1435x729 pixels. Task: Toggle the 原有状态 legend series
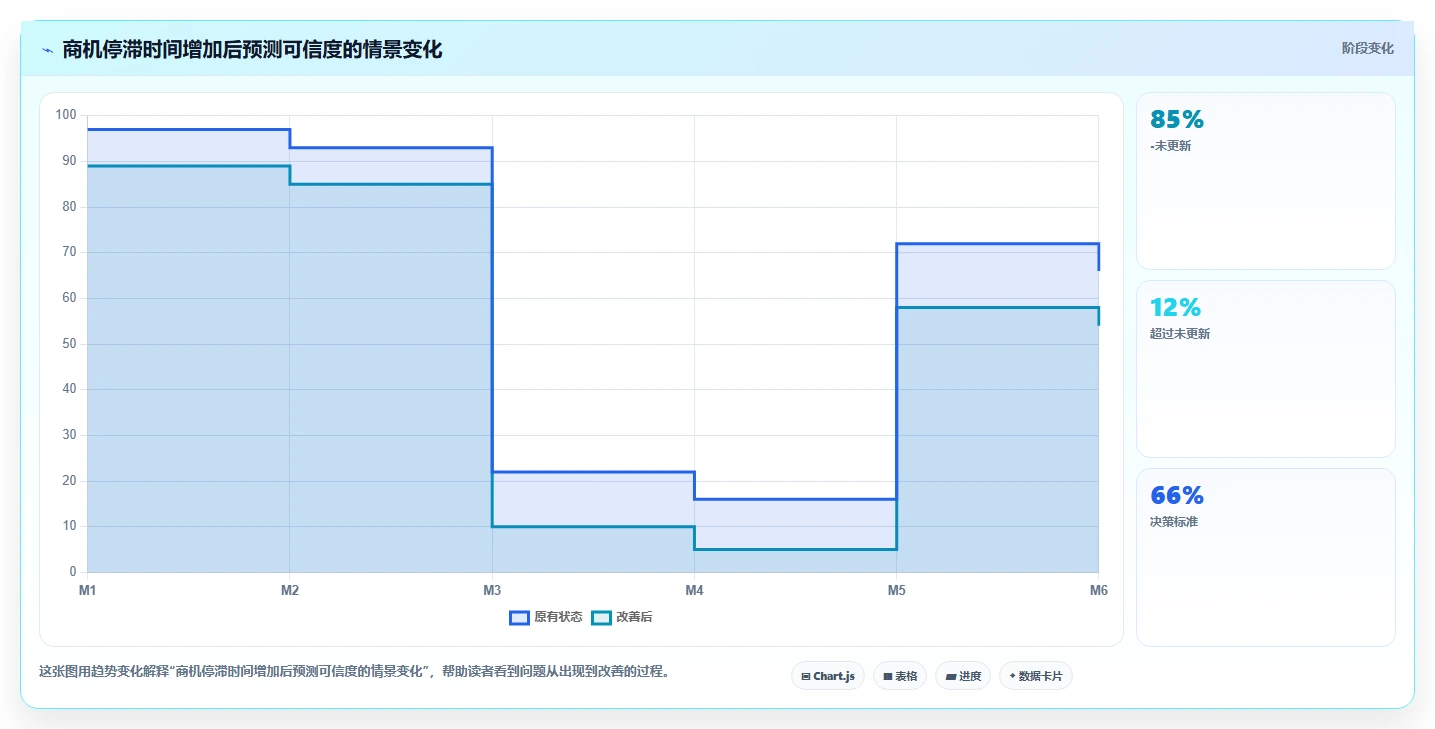[545, 618]
